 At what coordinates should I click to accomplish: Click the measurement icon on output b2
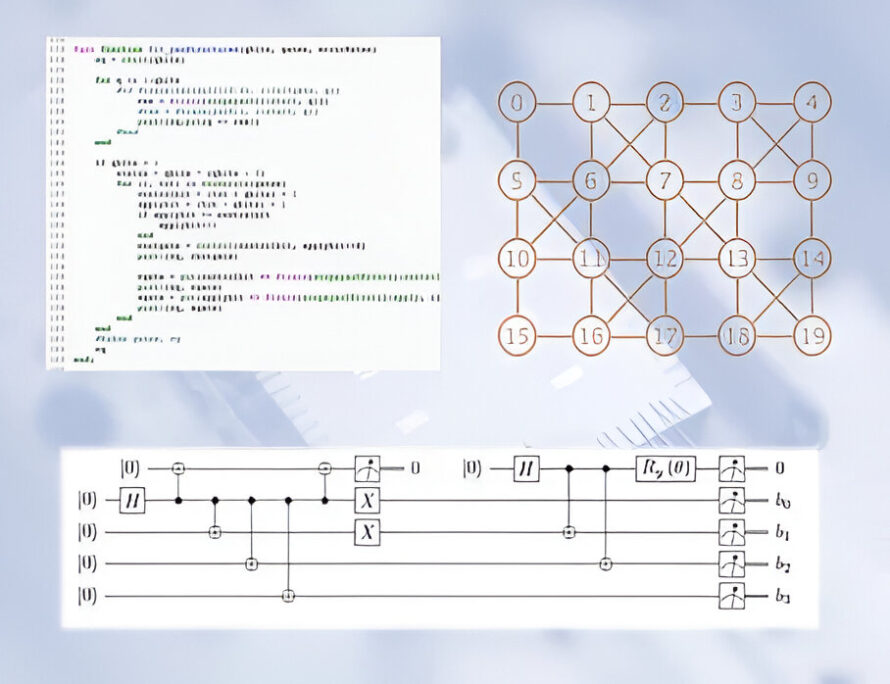(x=733, y=564)
